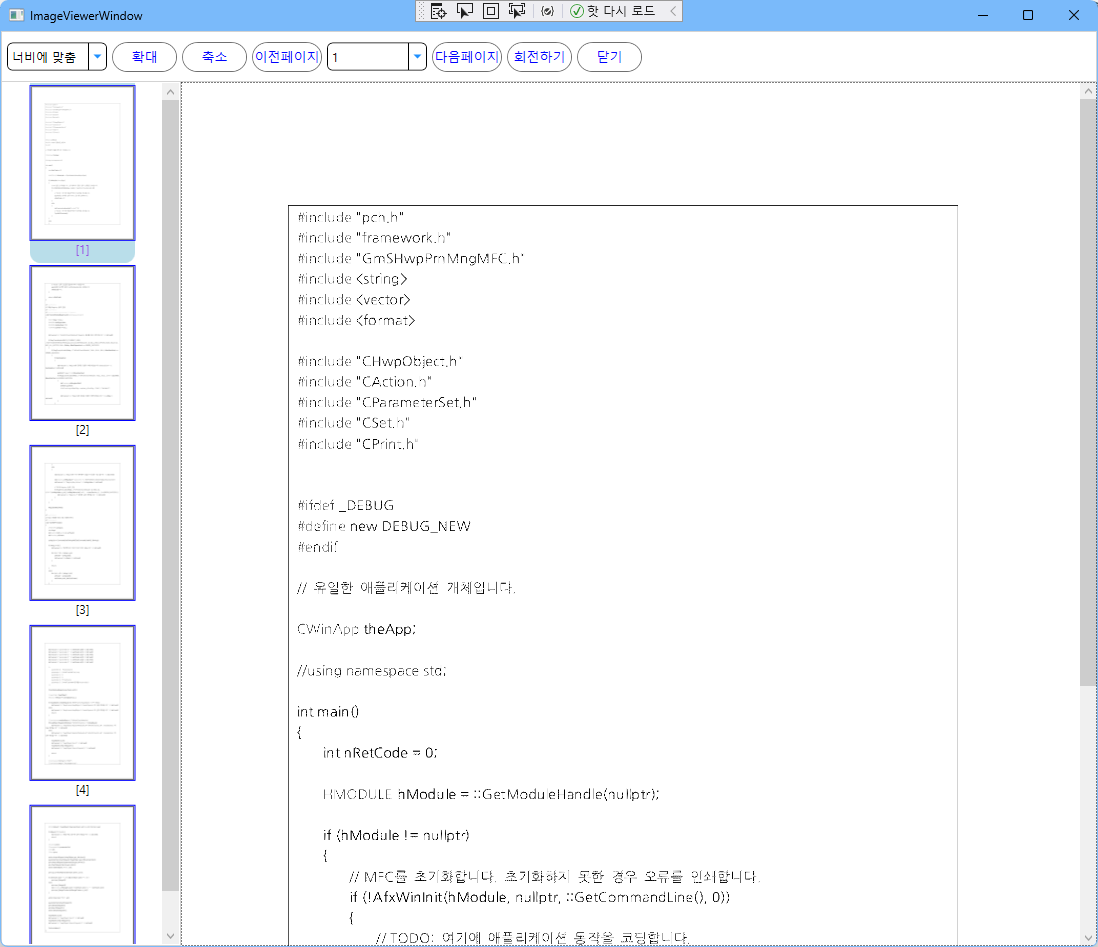Screen dimensions: 1098x947
Task: Select page 4 thumbnail
Action: 82,702
